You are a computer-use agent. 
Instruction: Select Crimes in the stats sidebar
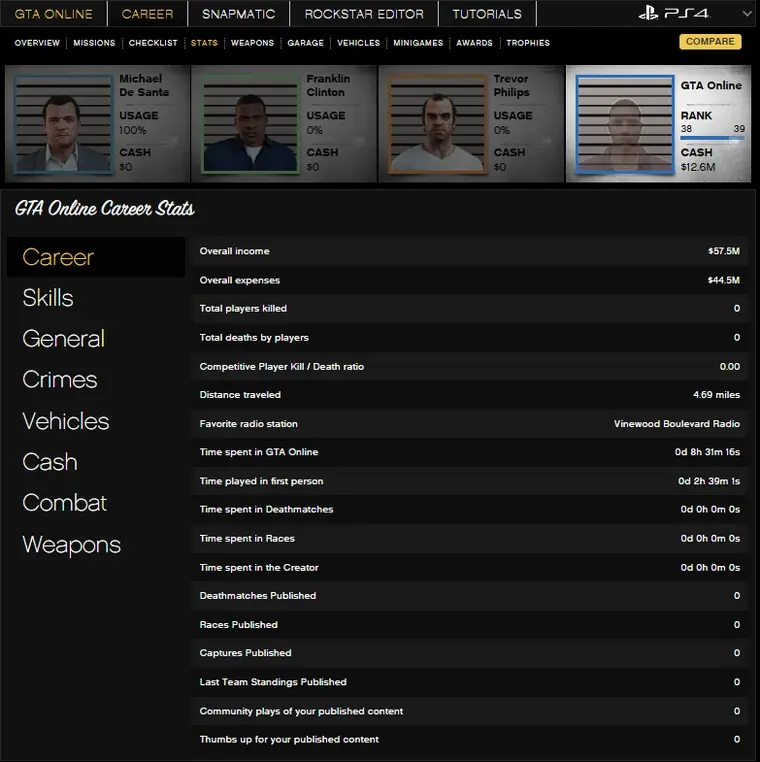(x=60, y=380)
